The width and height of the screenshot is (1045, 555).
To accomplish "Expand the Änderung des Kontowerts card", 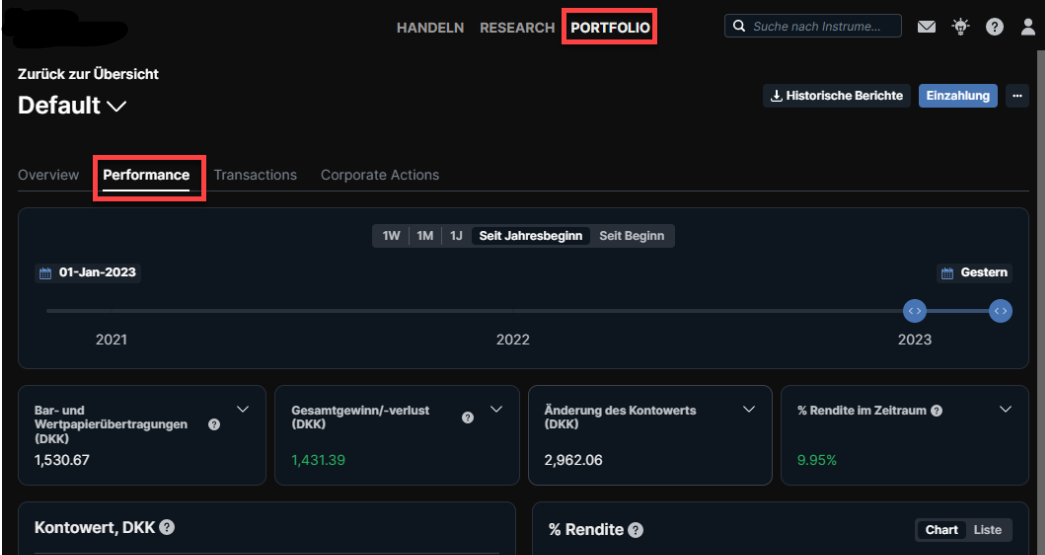I will click(749, 409).
